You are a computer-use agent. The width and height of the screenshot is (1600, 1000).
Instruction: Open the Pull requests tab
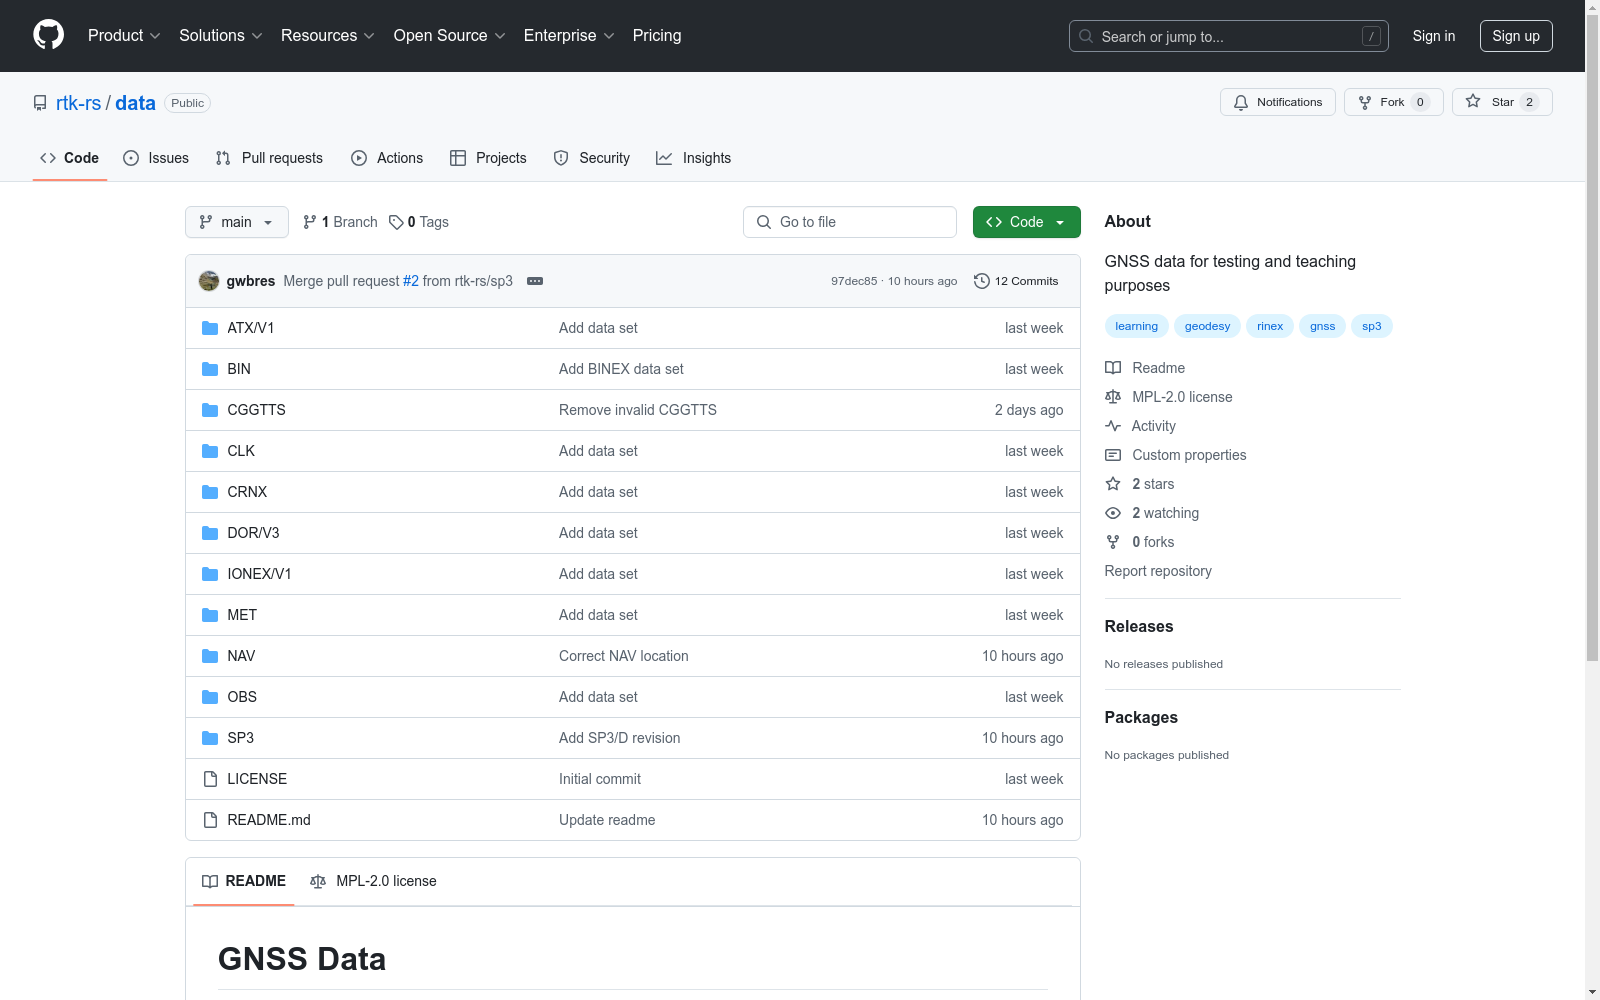click(269, 158)
